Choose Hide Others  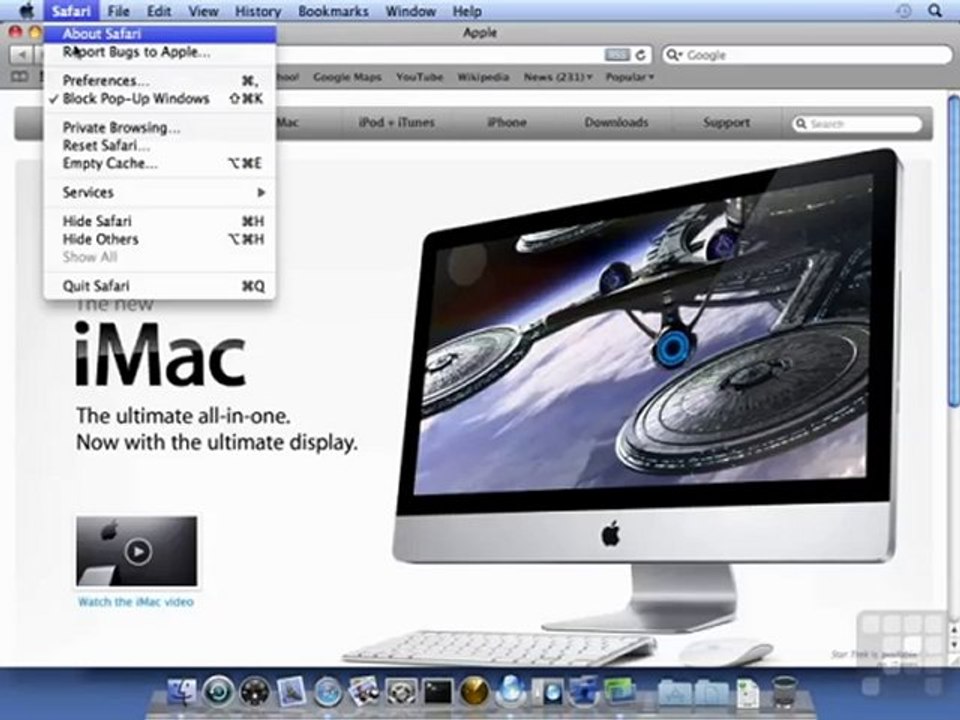pos(159,239)
